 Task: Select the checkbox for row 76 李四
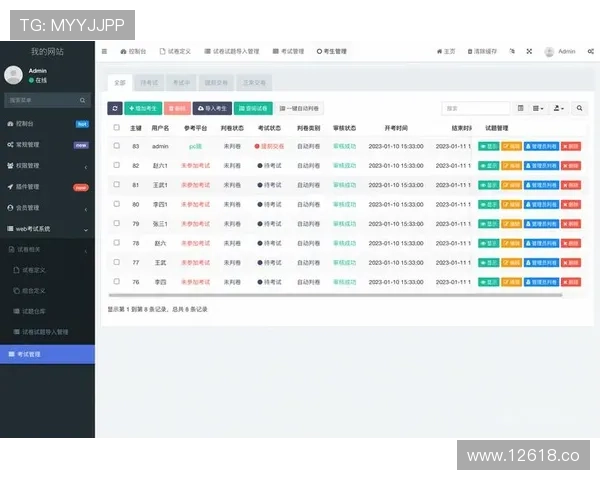(x=117, y=282)
